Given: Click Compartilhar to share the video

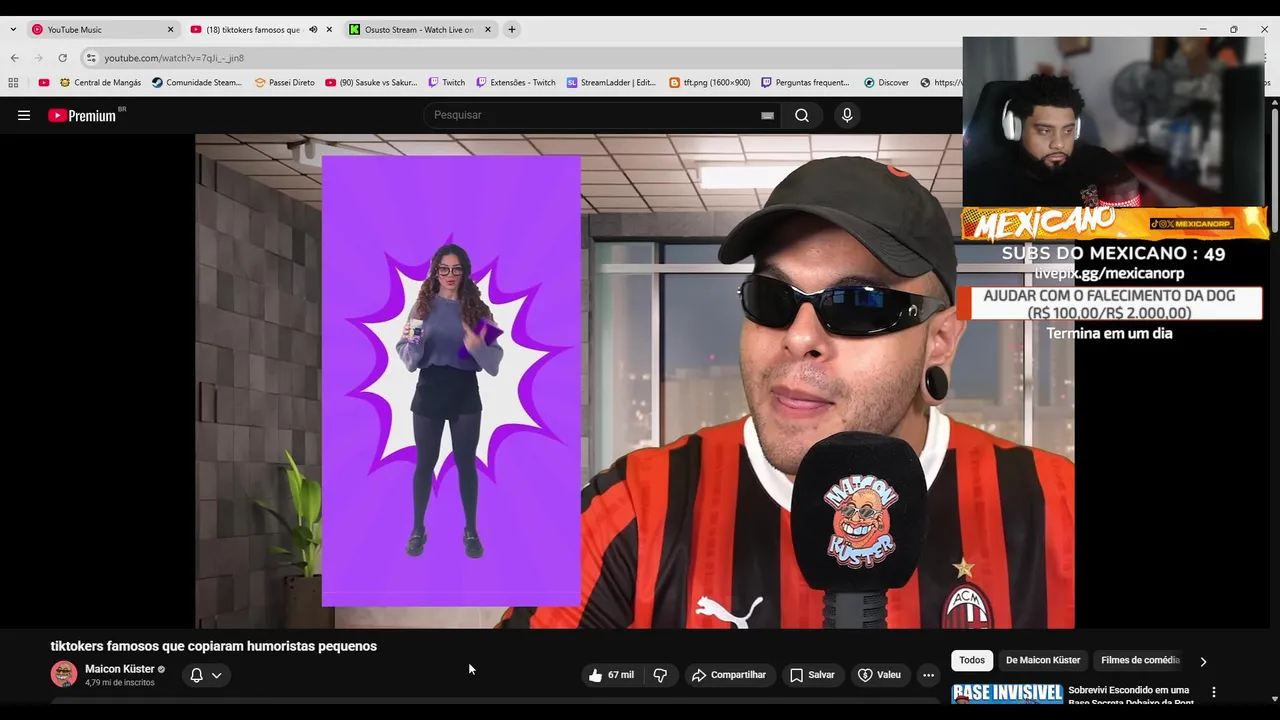Looking at the screenshot, I should point(729,675).
